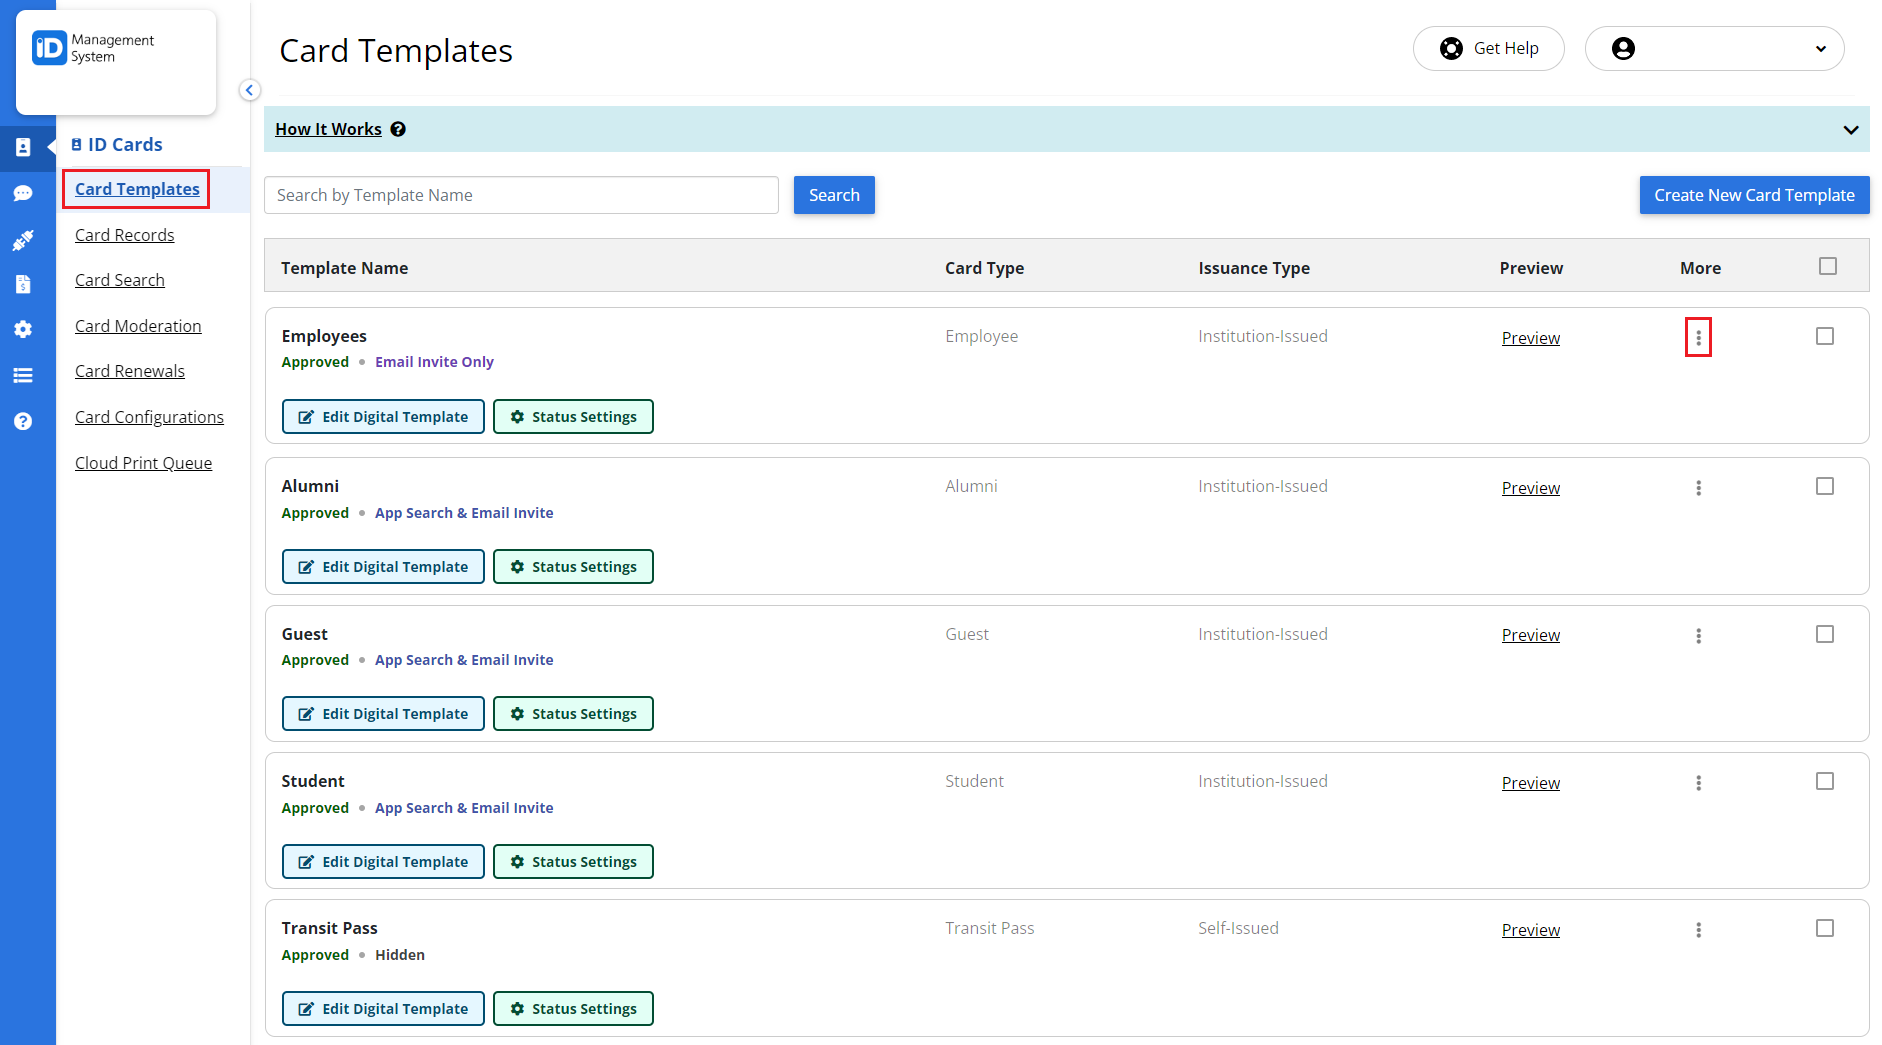The width and height of the screenshot is (1882, 1045).
Task: Preview the Employees template
Action: pos(1530,338)
